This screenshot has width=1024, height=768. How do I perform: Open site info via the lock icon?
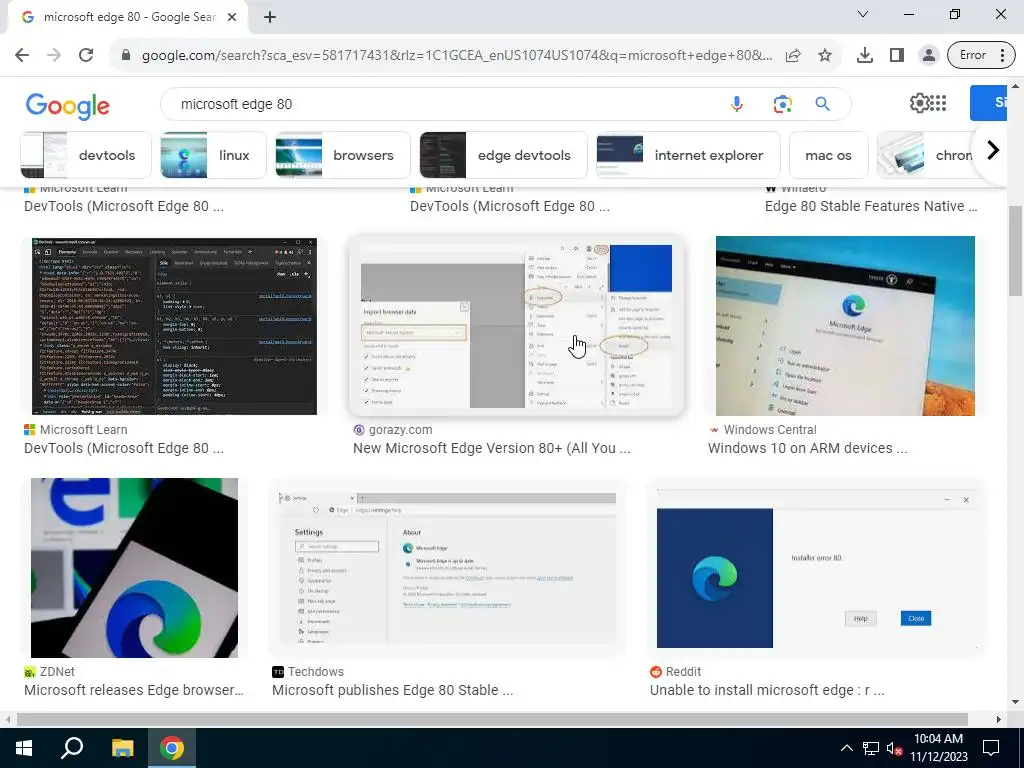point(126,56)
